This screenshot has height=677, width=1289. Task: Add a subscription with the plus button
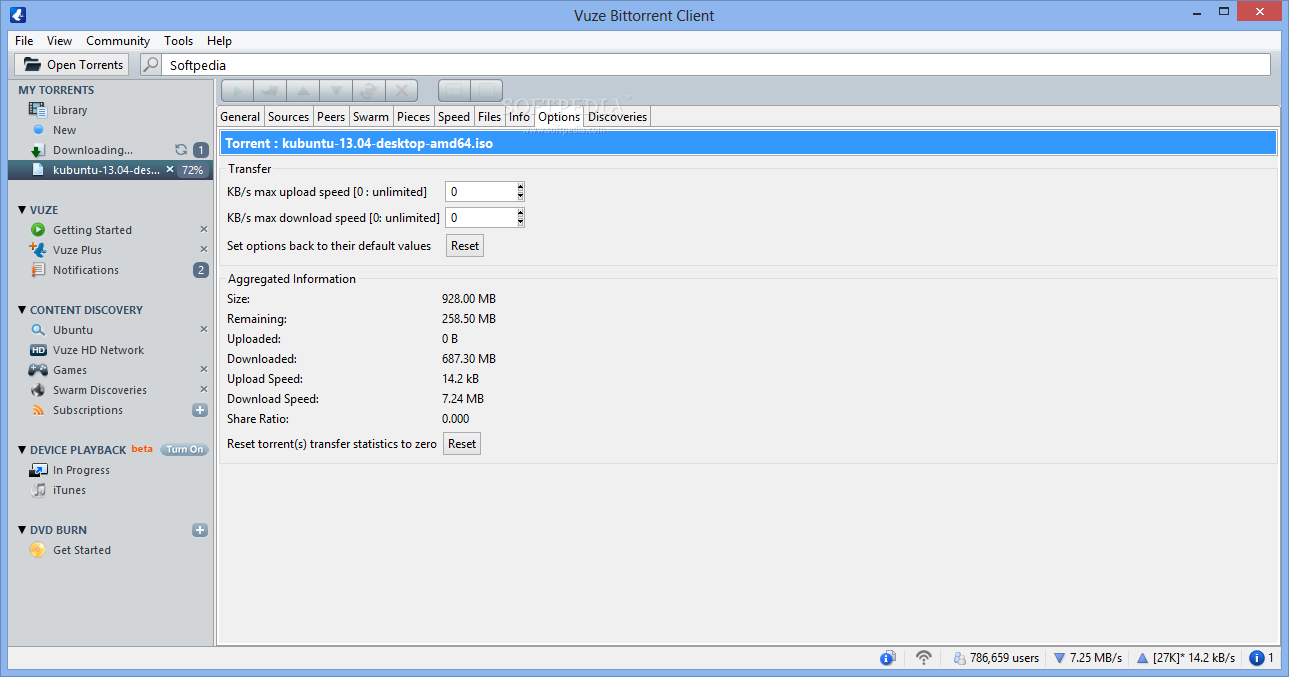click(x=200, y=410)
